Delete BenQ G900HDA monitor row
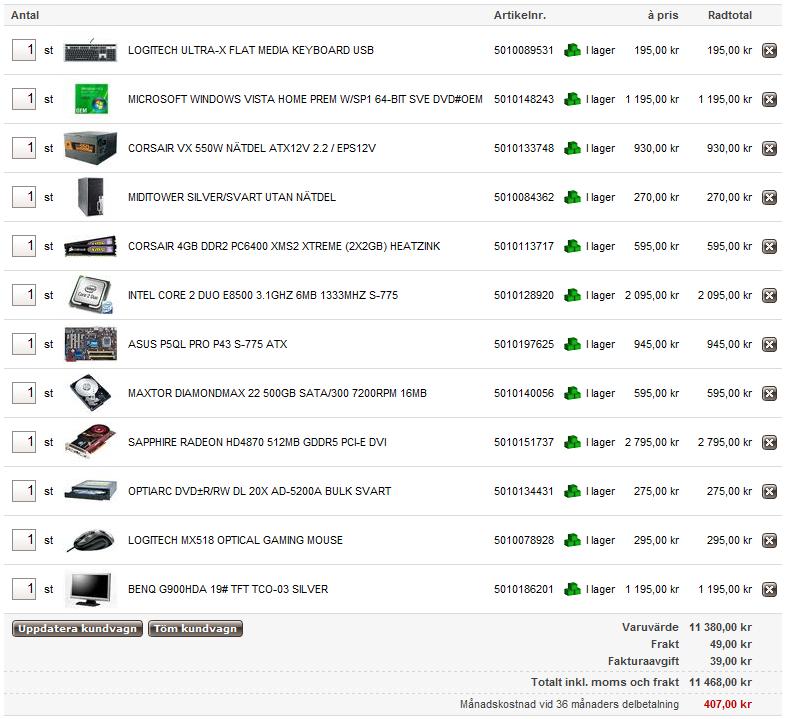 [x=769, y=589]
